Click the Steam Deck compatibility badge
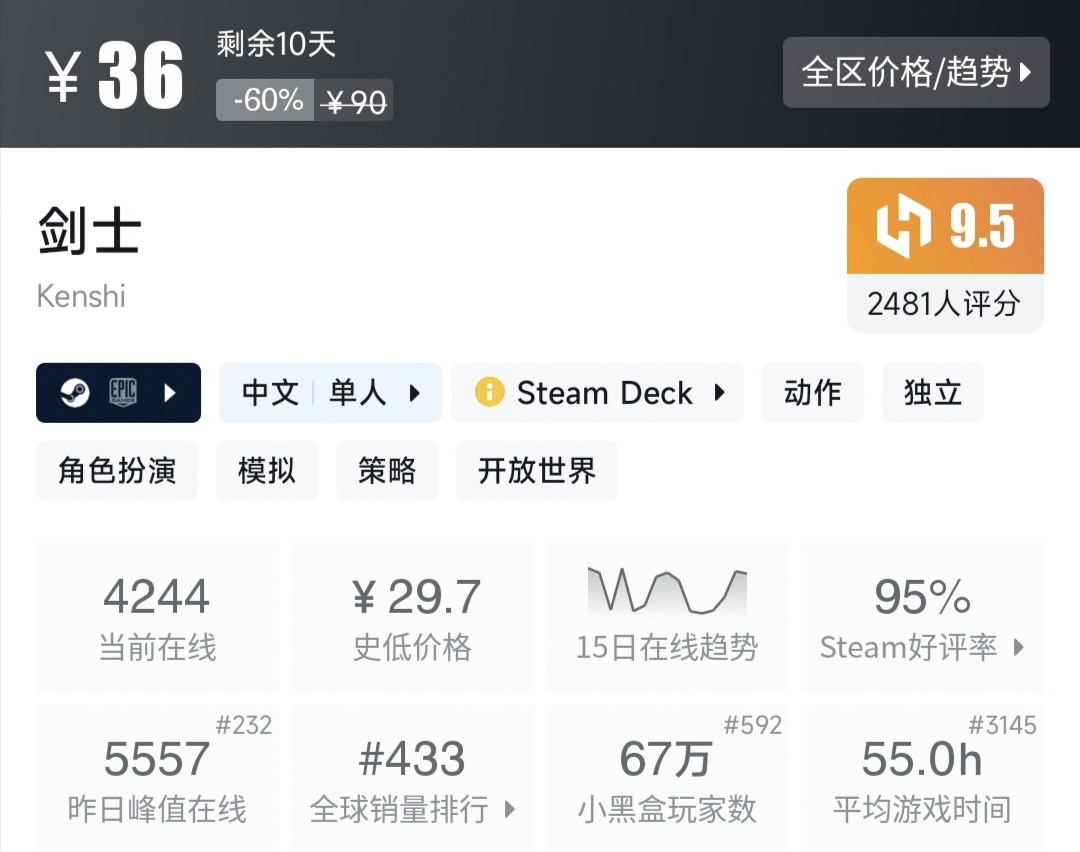This screenshot has width=1080, height=852. click(598, 392)
